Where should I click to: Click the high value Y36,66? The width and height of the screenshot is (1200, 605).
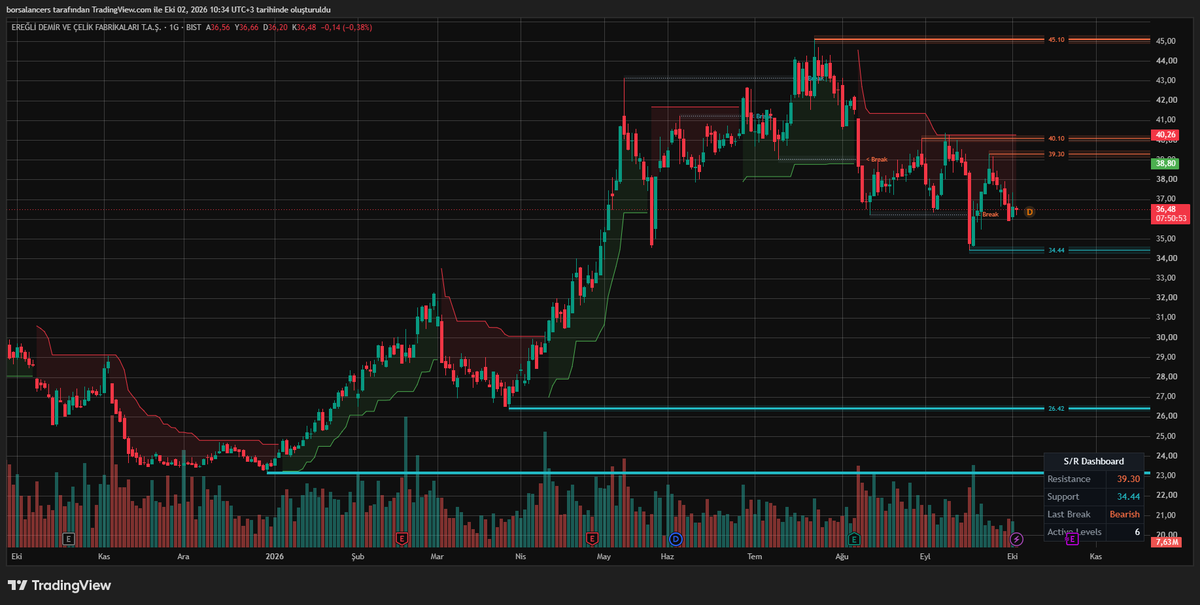pos(247,27)
